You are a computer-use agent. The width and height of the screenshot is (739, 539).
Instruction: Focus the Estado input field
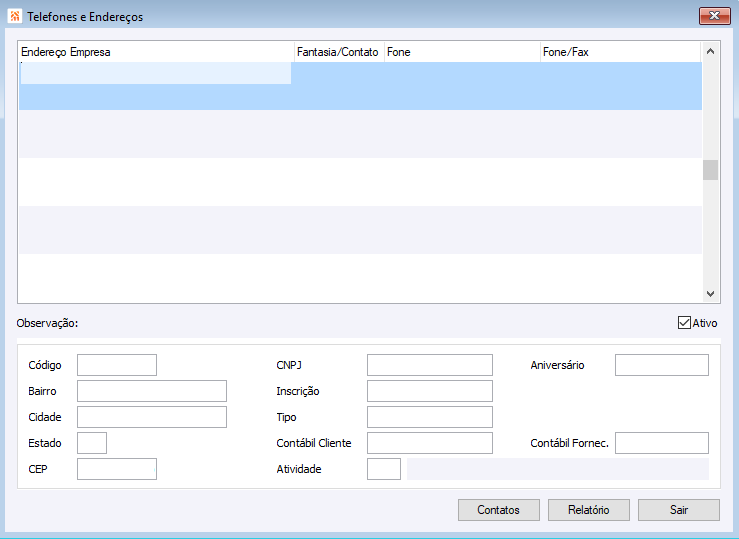tap(92, 443)
